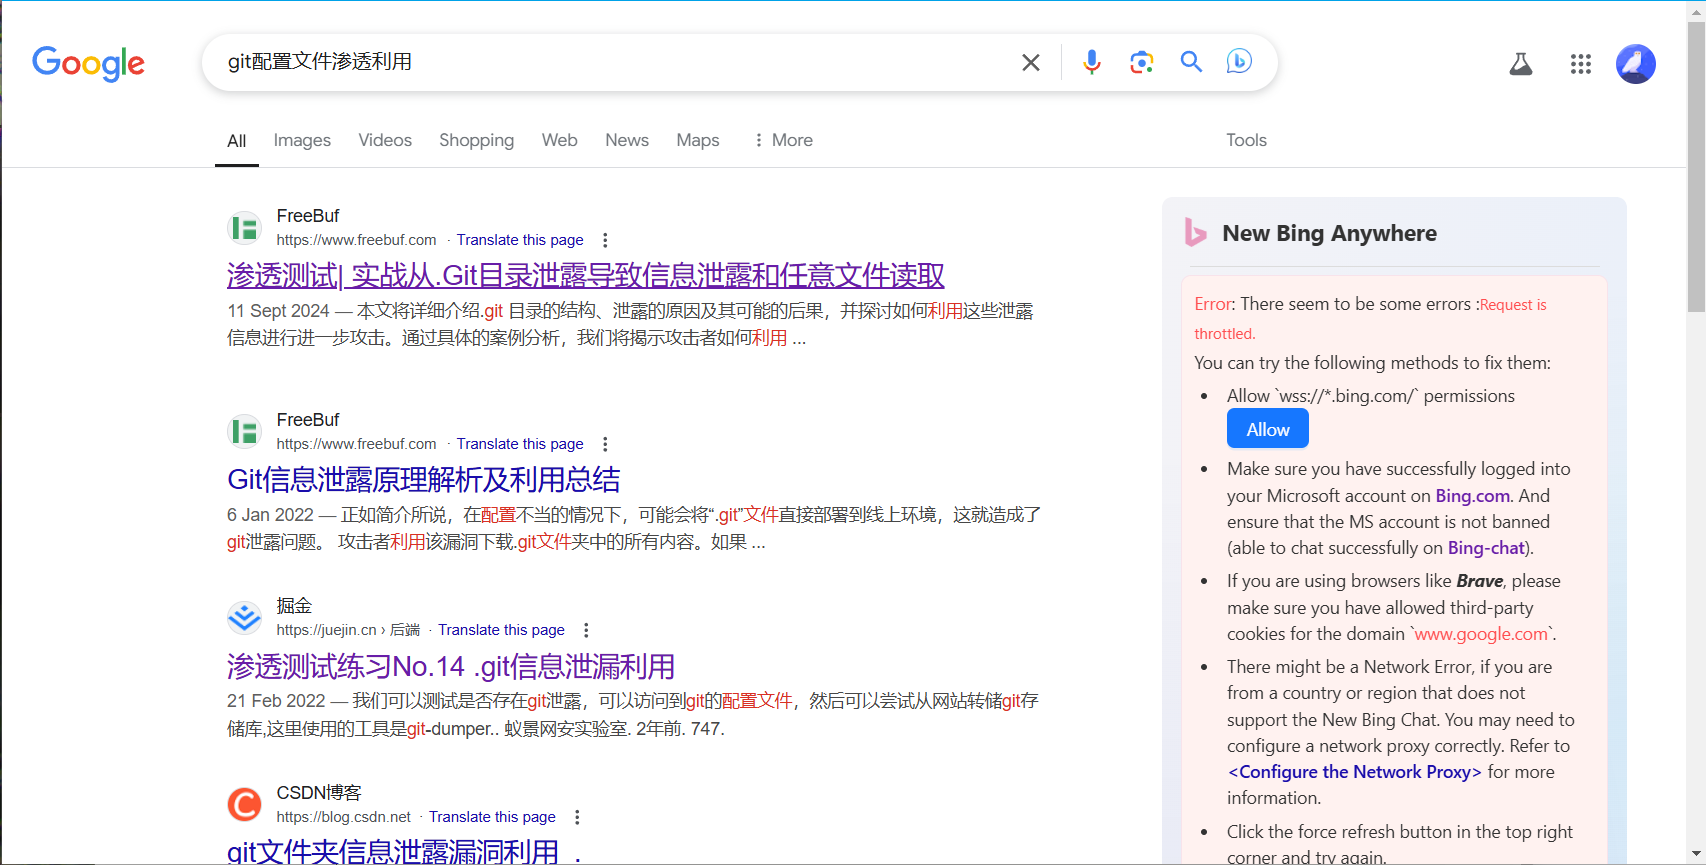Image resolution: width=1706 pixels, height=865 pixels.
Task: Open the Google account avatar
Action: point(1636,64)
